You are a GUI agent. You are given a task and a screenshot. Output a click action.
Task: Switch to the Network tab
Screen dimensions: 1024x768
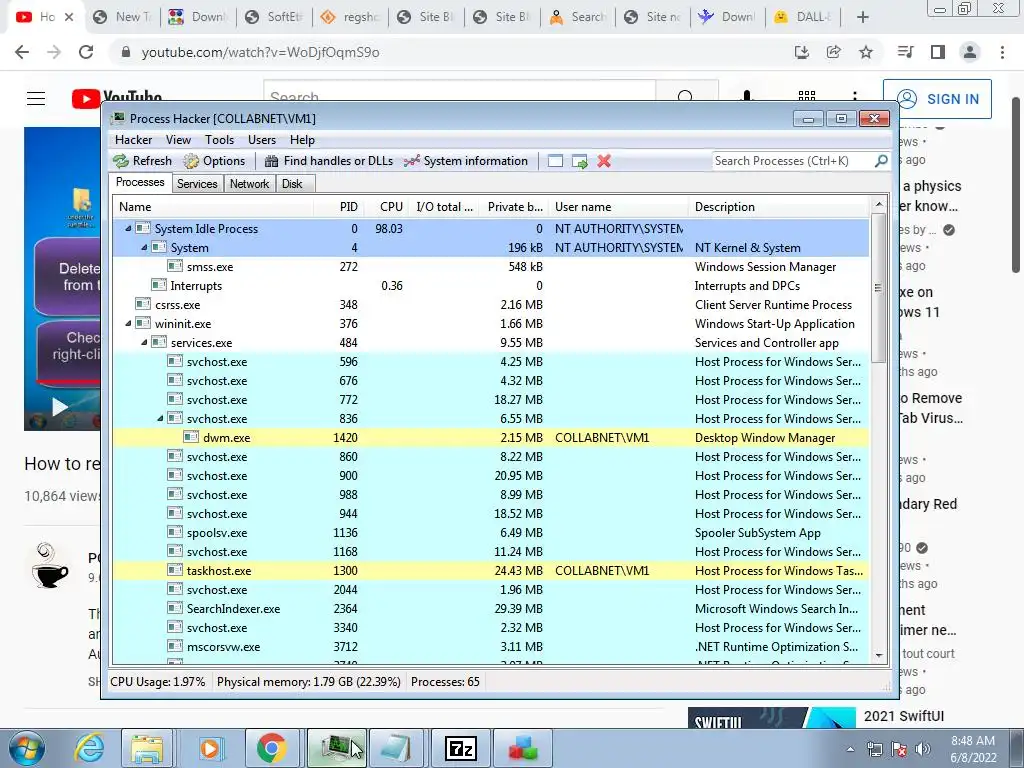[x=249, y=184]
